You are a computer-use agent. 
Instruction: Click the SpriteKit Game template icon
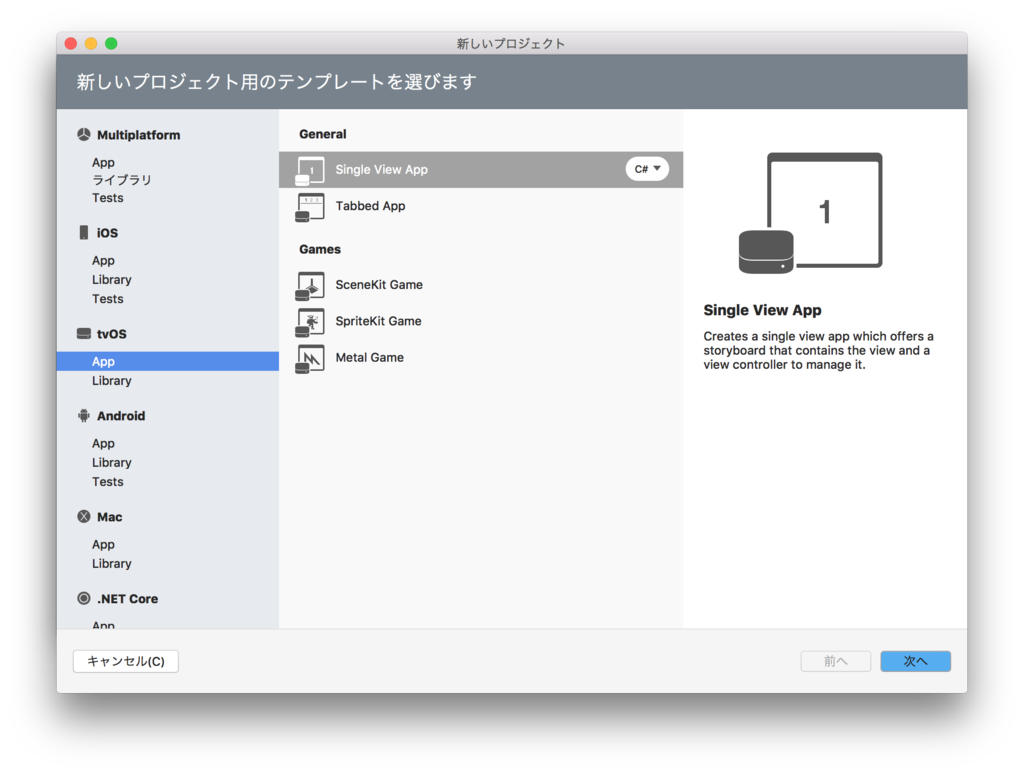click(x=310, y=322)
